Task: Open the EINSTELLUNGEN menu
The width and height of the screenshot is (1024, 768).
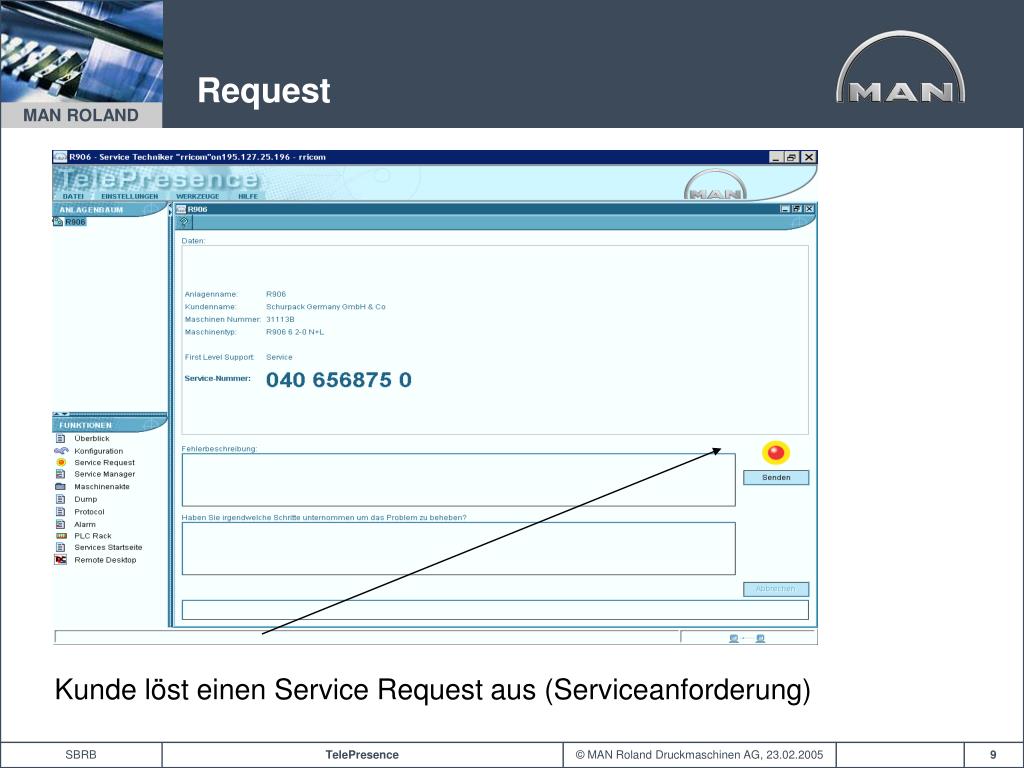Action: click(129, 196)
